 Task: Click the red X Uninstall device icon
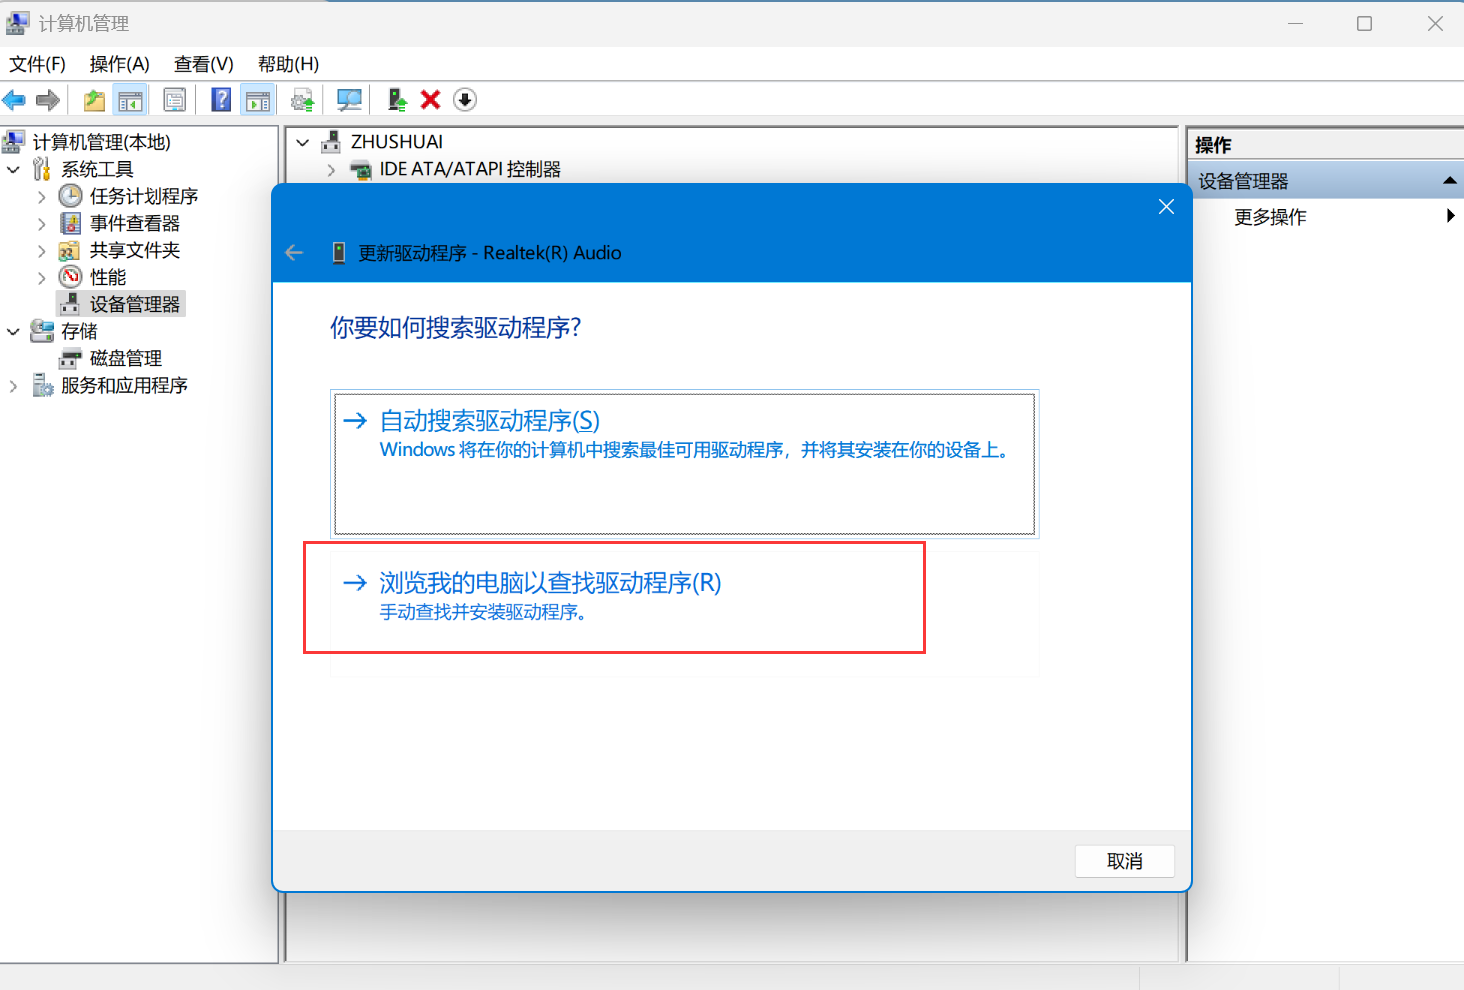point(431,100)
